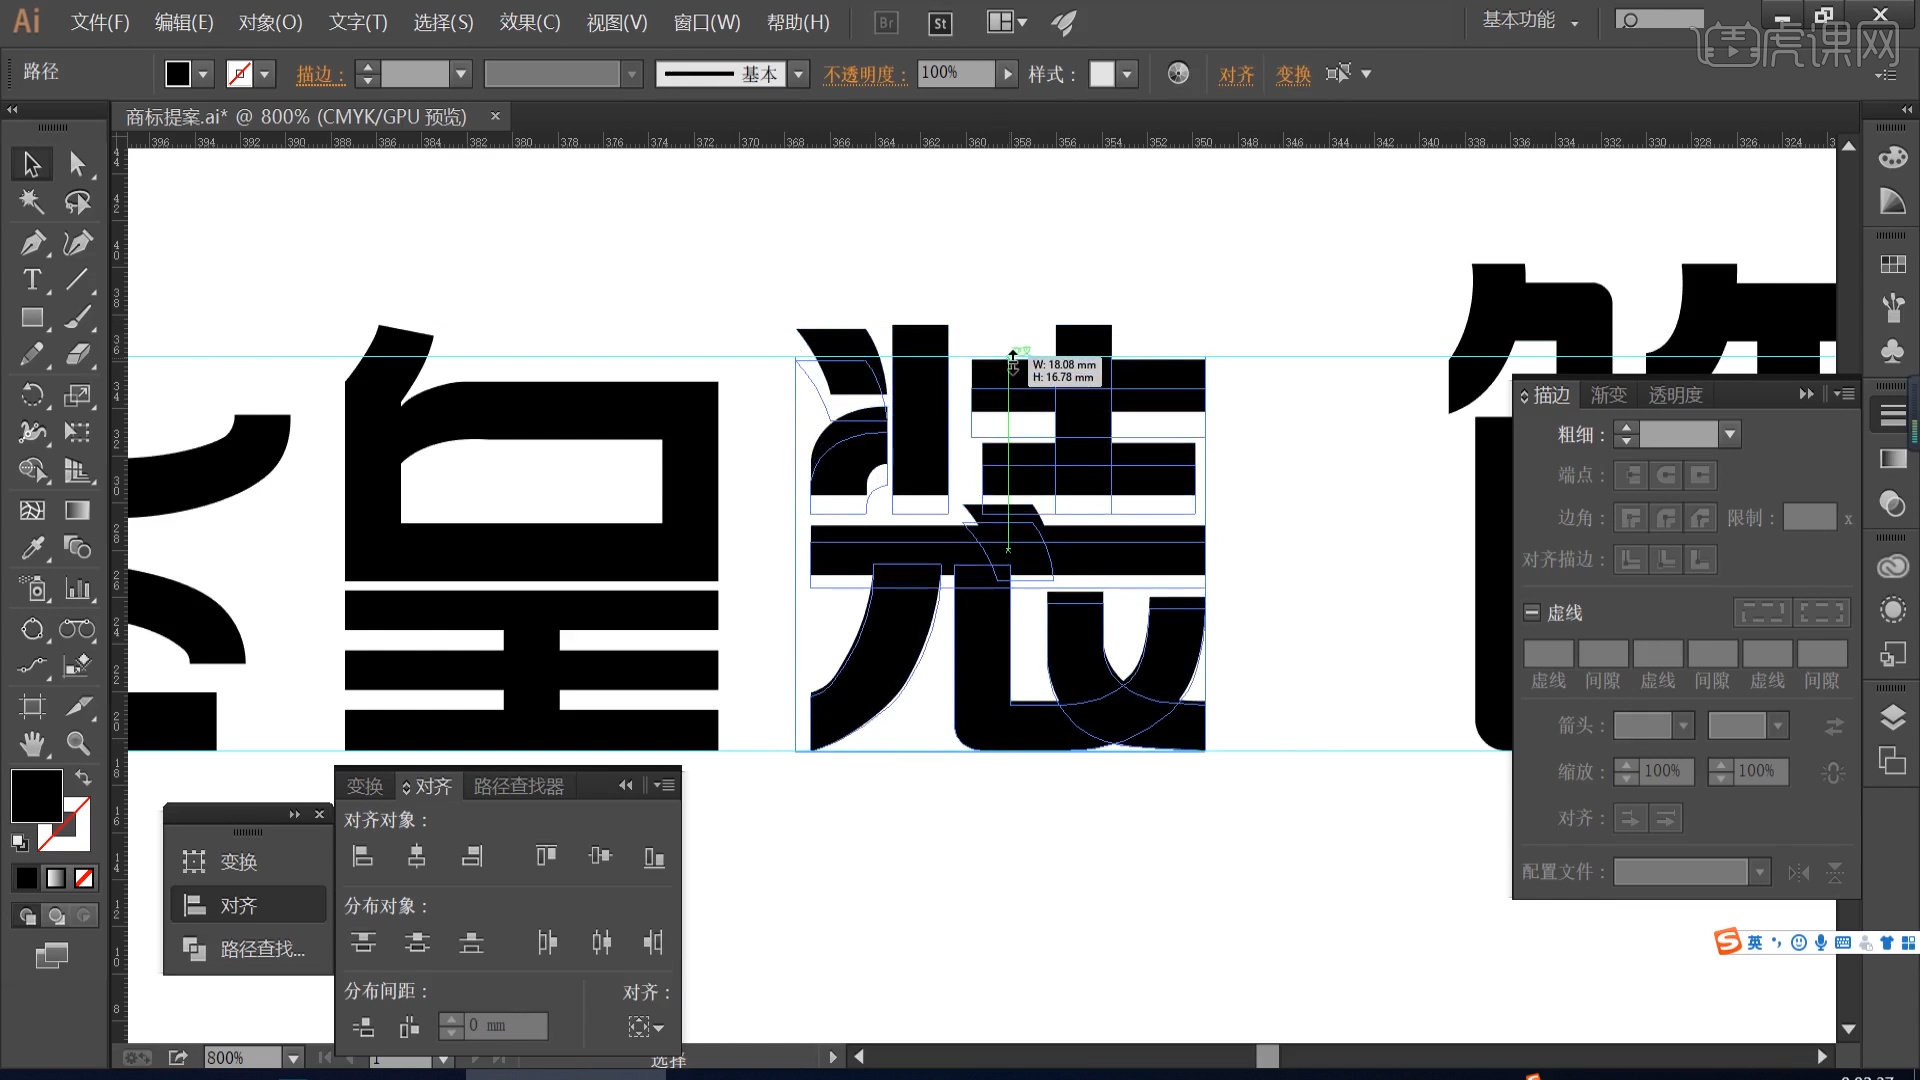1920x1080 pixels.
Task: Open stroke weight dropdown in 描边 panel
Action: 1729,434
